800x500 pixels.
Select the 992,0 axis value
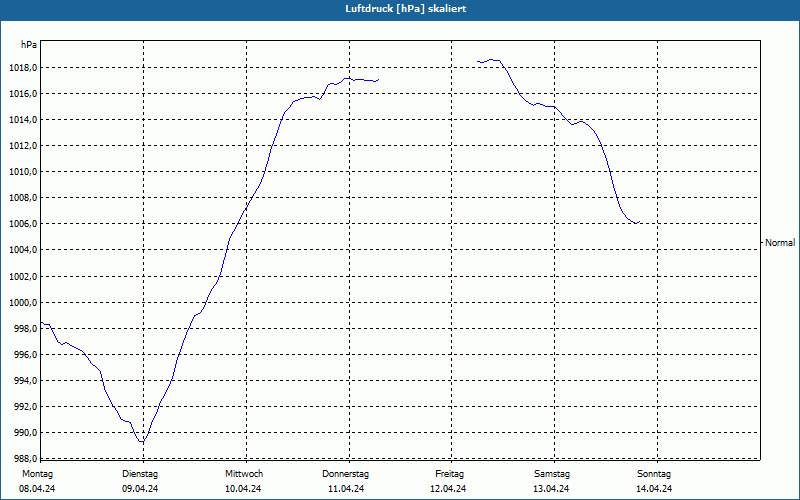(24, 407)
